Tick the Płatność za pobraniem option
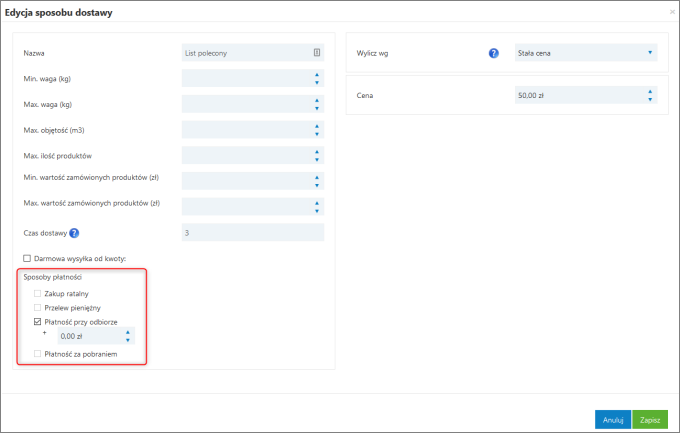 click(x=37, y=354)
